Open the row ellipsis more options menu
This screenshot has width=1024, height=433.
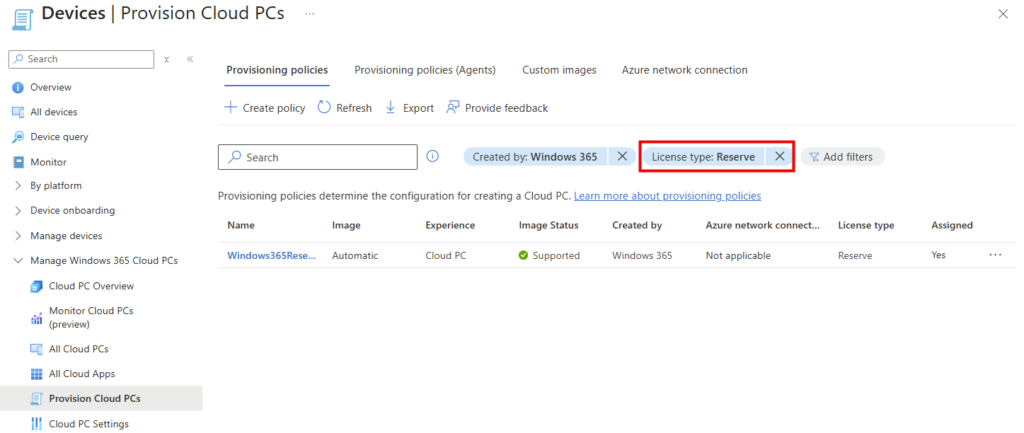click(995, 255)
